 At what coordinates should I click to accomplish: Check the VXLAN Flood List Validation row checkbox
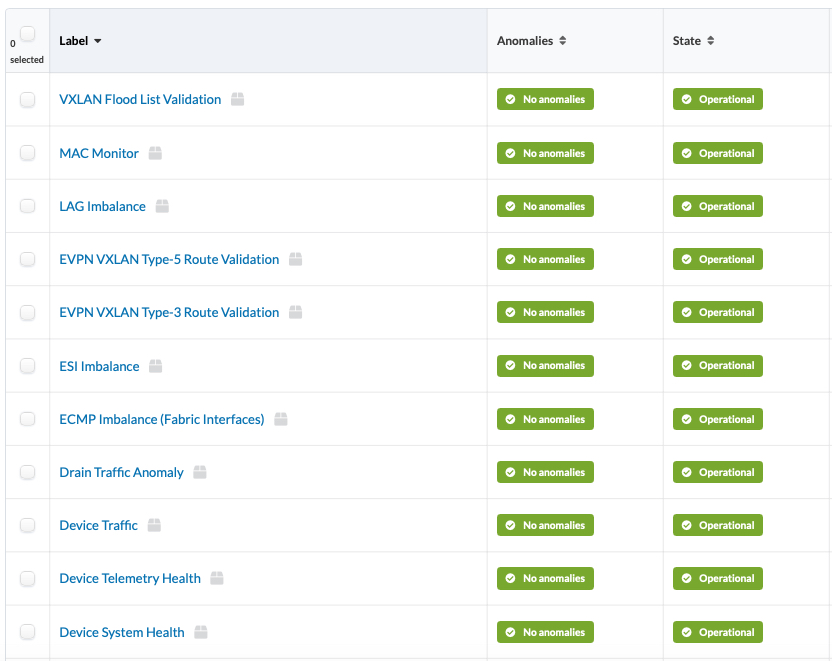(x=28, y=99)
